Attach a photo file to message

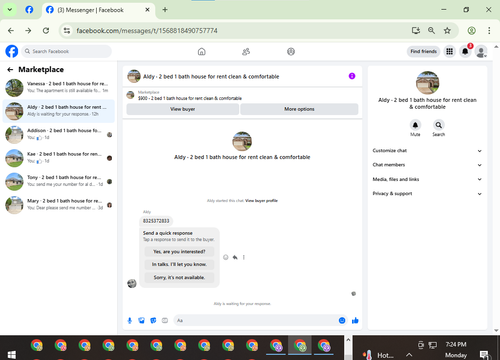[x=142, y=320]
